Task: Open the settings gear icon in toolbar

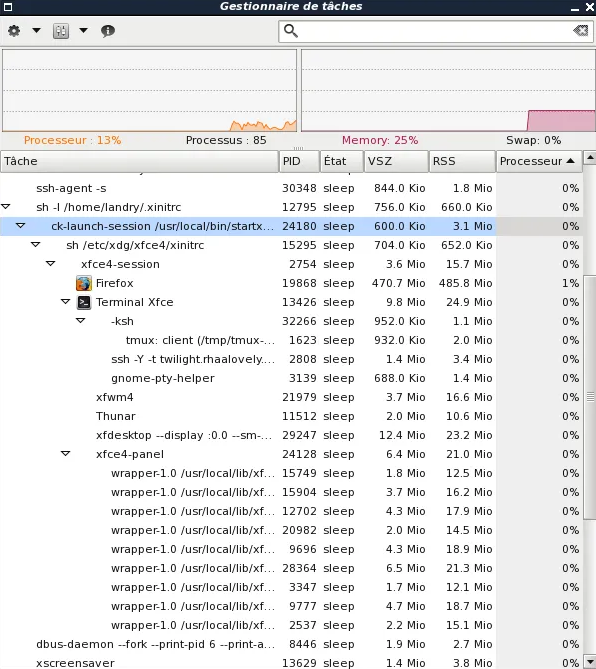Action: [14, 31]
